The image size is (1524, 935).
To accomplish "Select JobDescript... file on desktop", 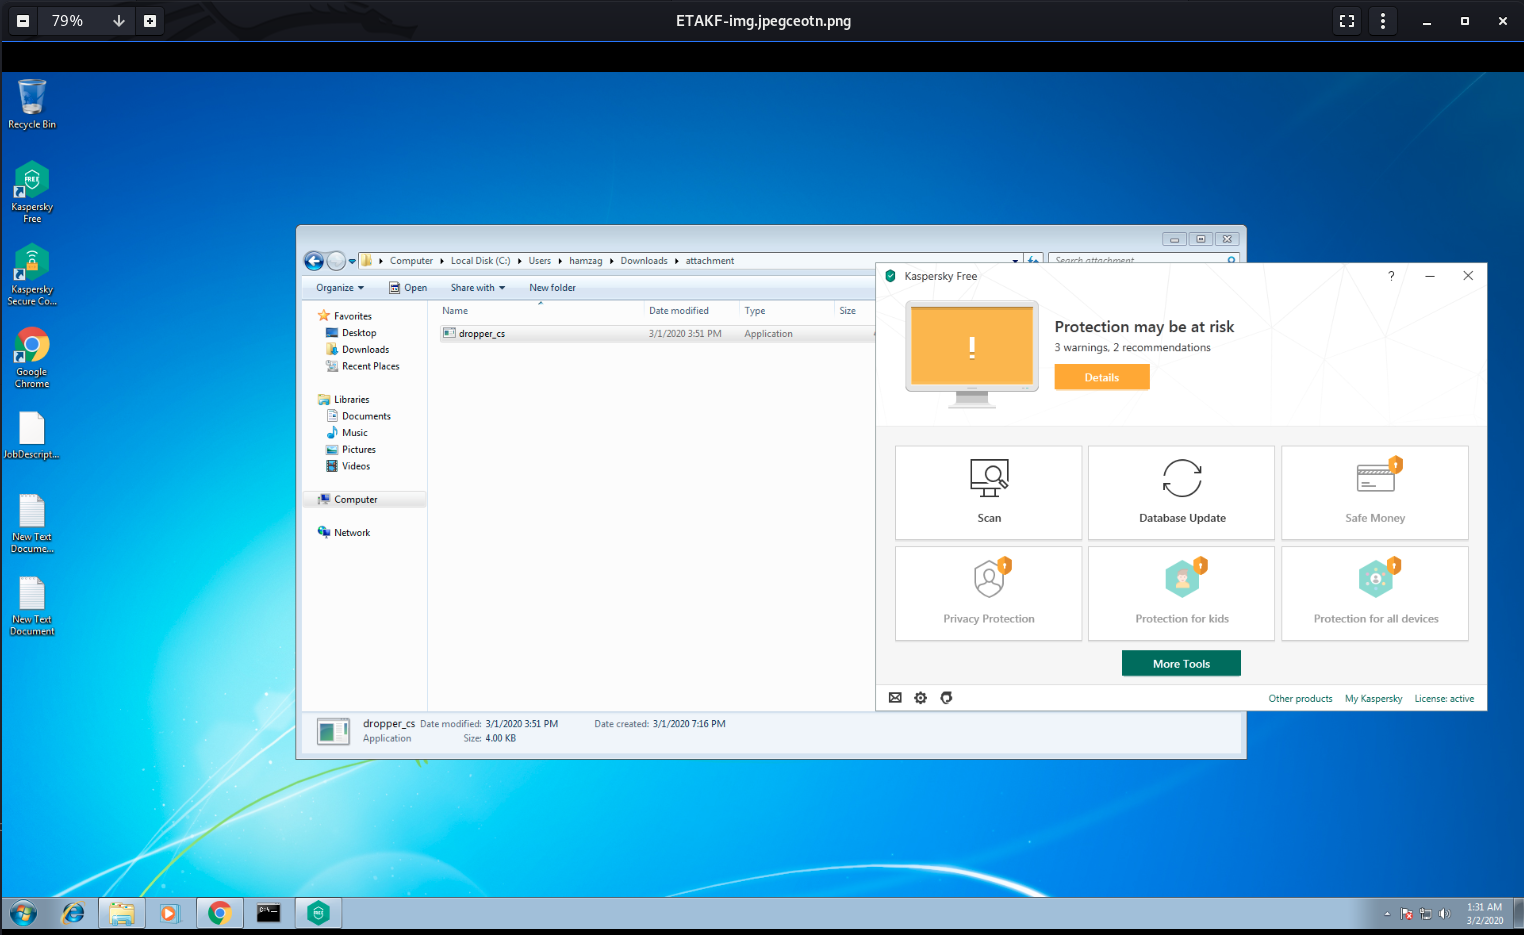I will (x=32, y=436).
